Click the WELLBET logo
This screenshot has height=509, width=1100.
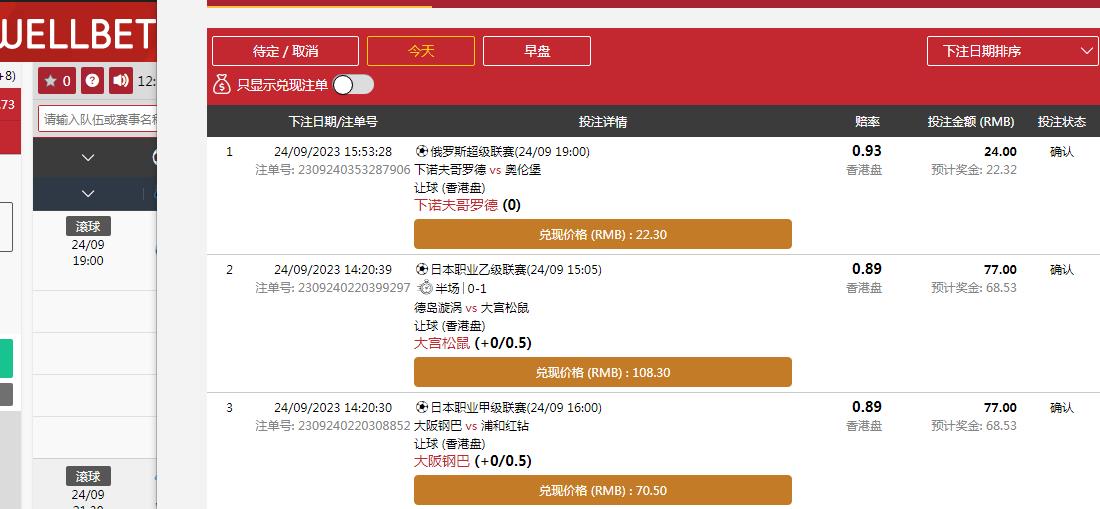click(x=78, y=32)
